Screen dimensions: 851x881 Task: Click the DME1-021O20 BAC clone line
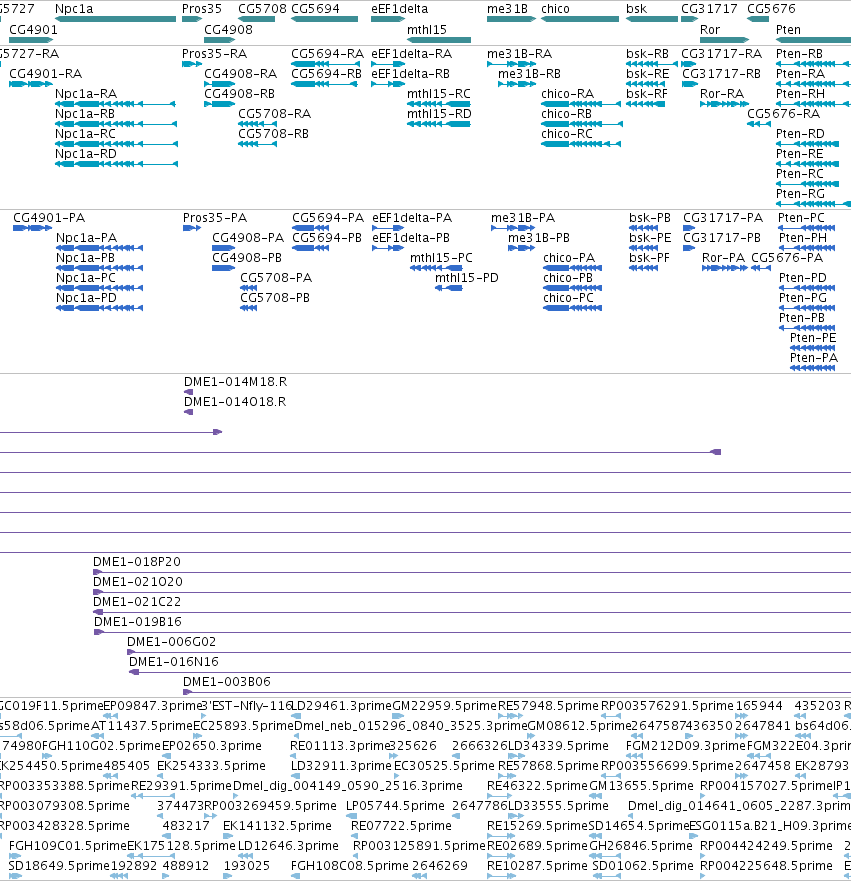click(x=472, y=592)
